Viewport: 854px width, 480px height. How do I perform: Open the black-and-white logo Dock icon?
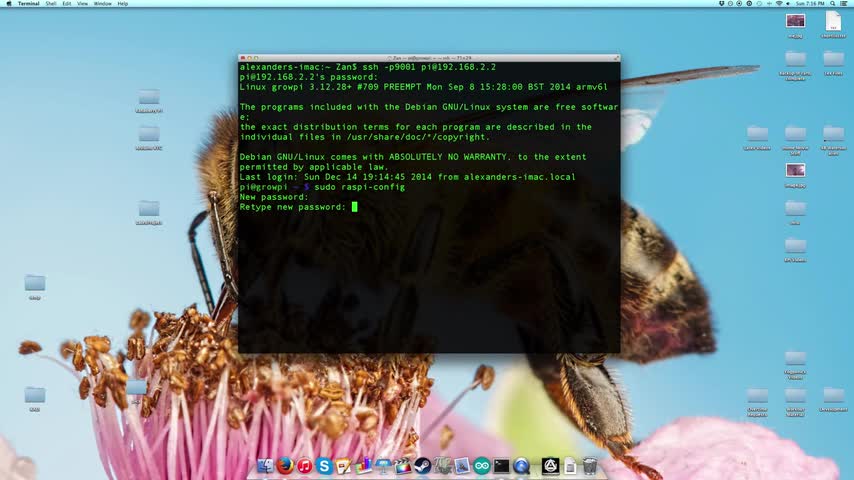(x=551, y=466)
